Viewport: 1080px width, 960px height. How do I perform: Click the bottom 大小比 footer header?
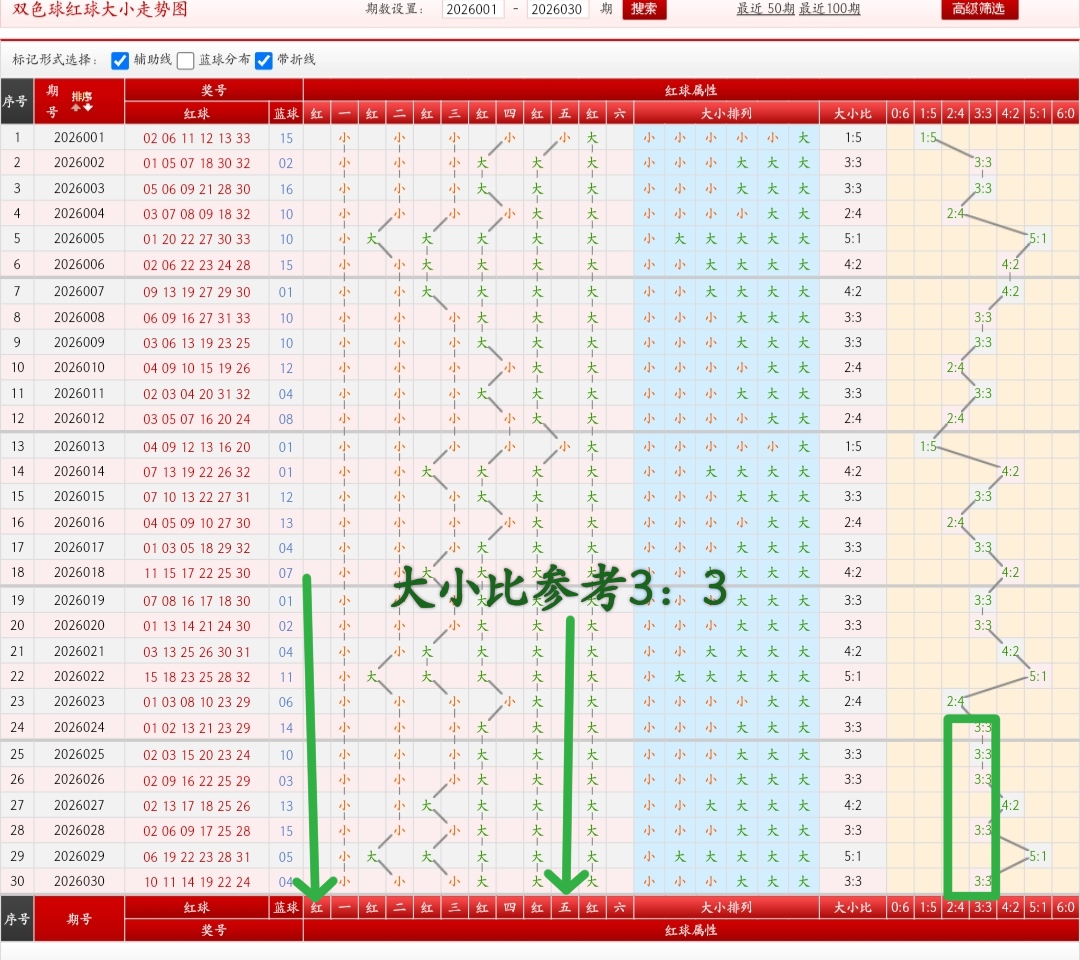(x=853, y=907)
